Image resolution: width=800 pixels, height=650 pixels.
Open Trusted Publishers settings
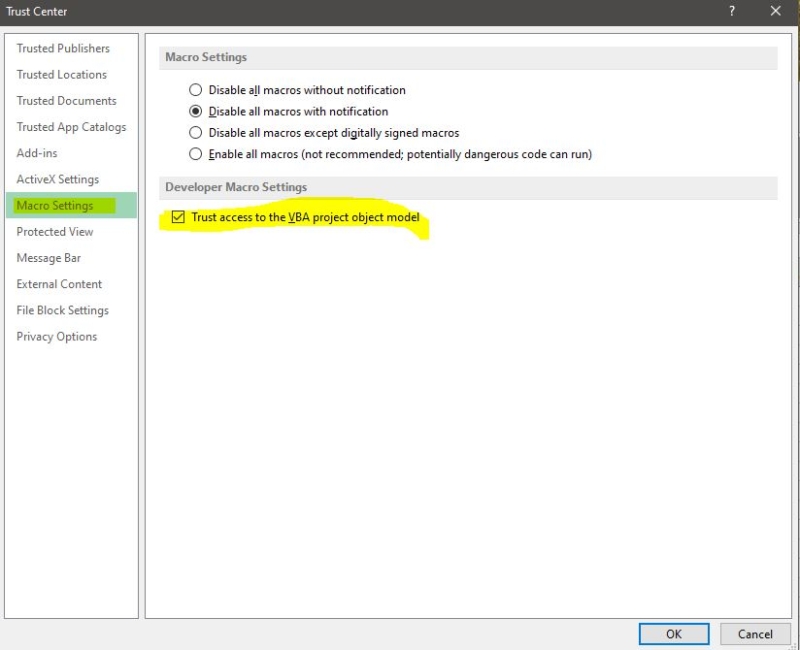tap(62, 48)
